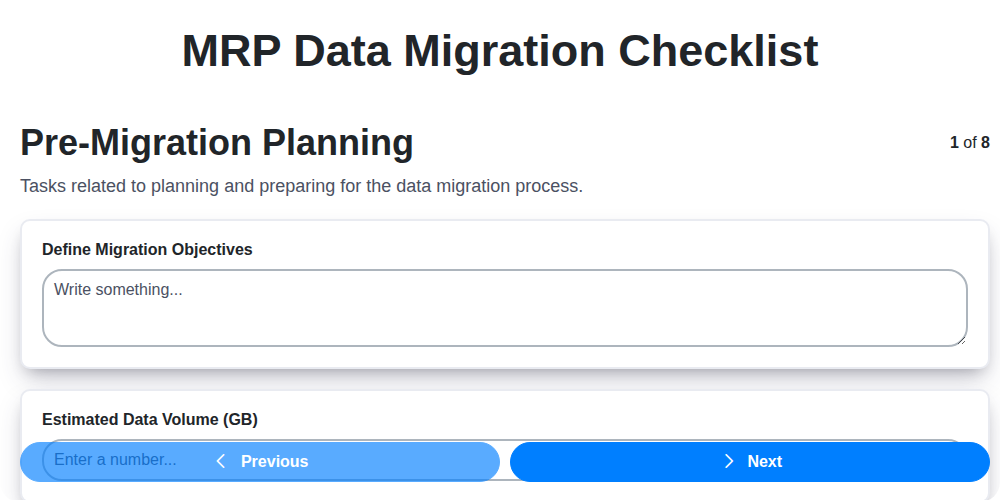Go to the next checklist section
The width and height of the screenshot is (1000, 500).
(750, 461)
